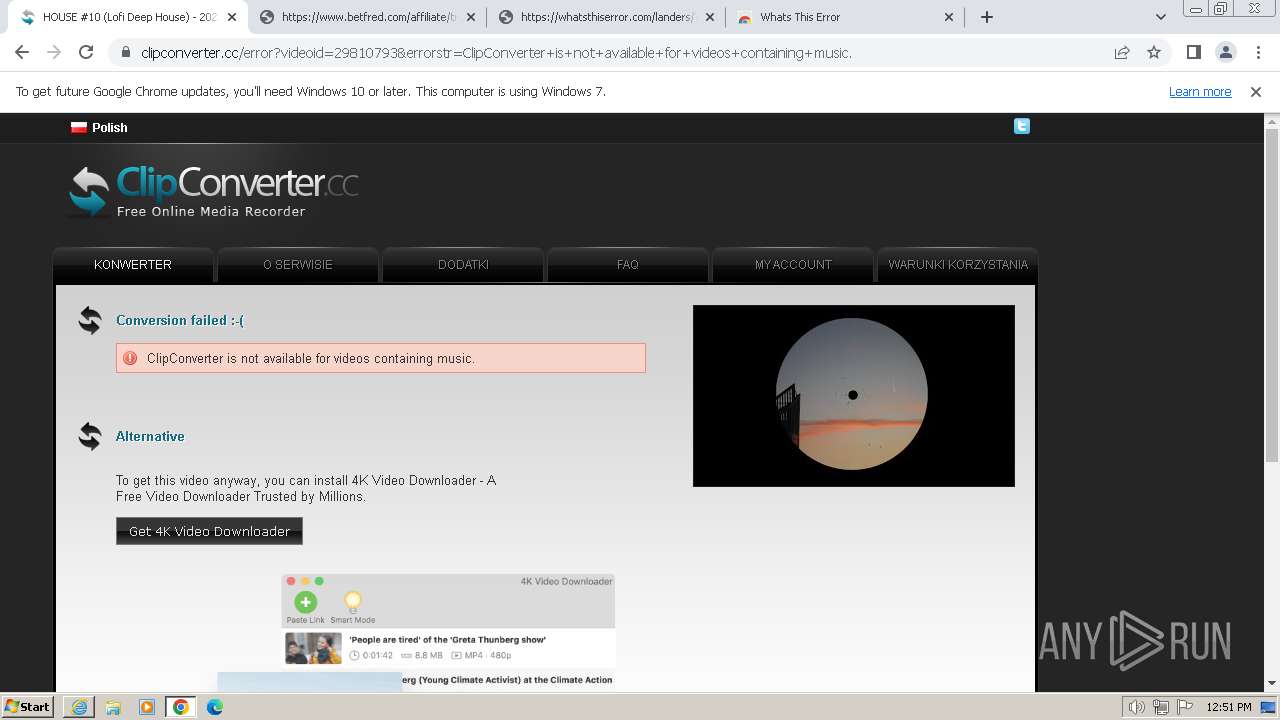Viewport: 1280px width, 720px height.
Task: Click the Chrome taskbar icon
Action: point(181,707)
